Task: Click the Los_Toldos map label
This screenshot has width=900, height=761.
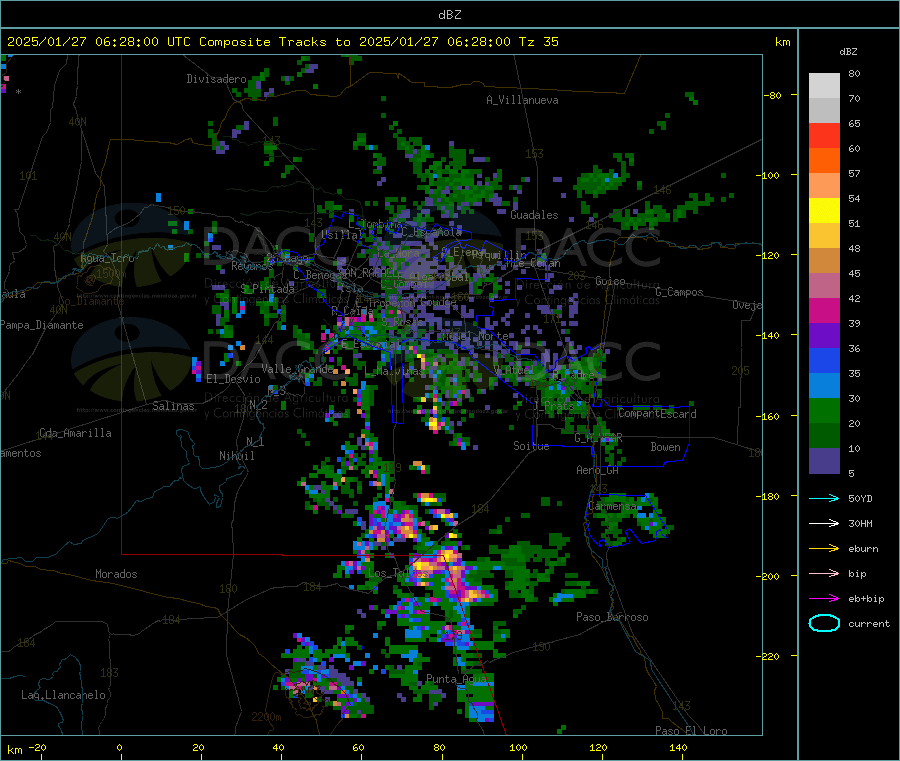Action: [x=398, y=573]
